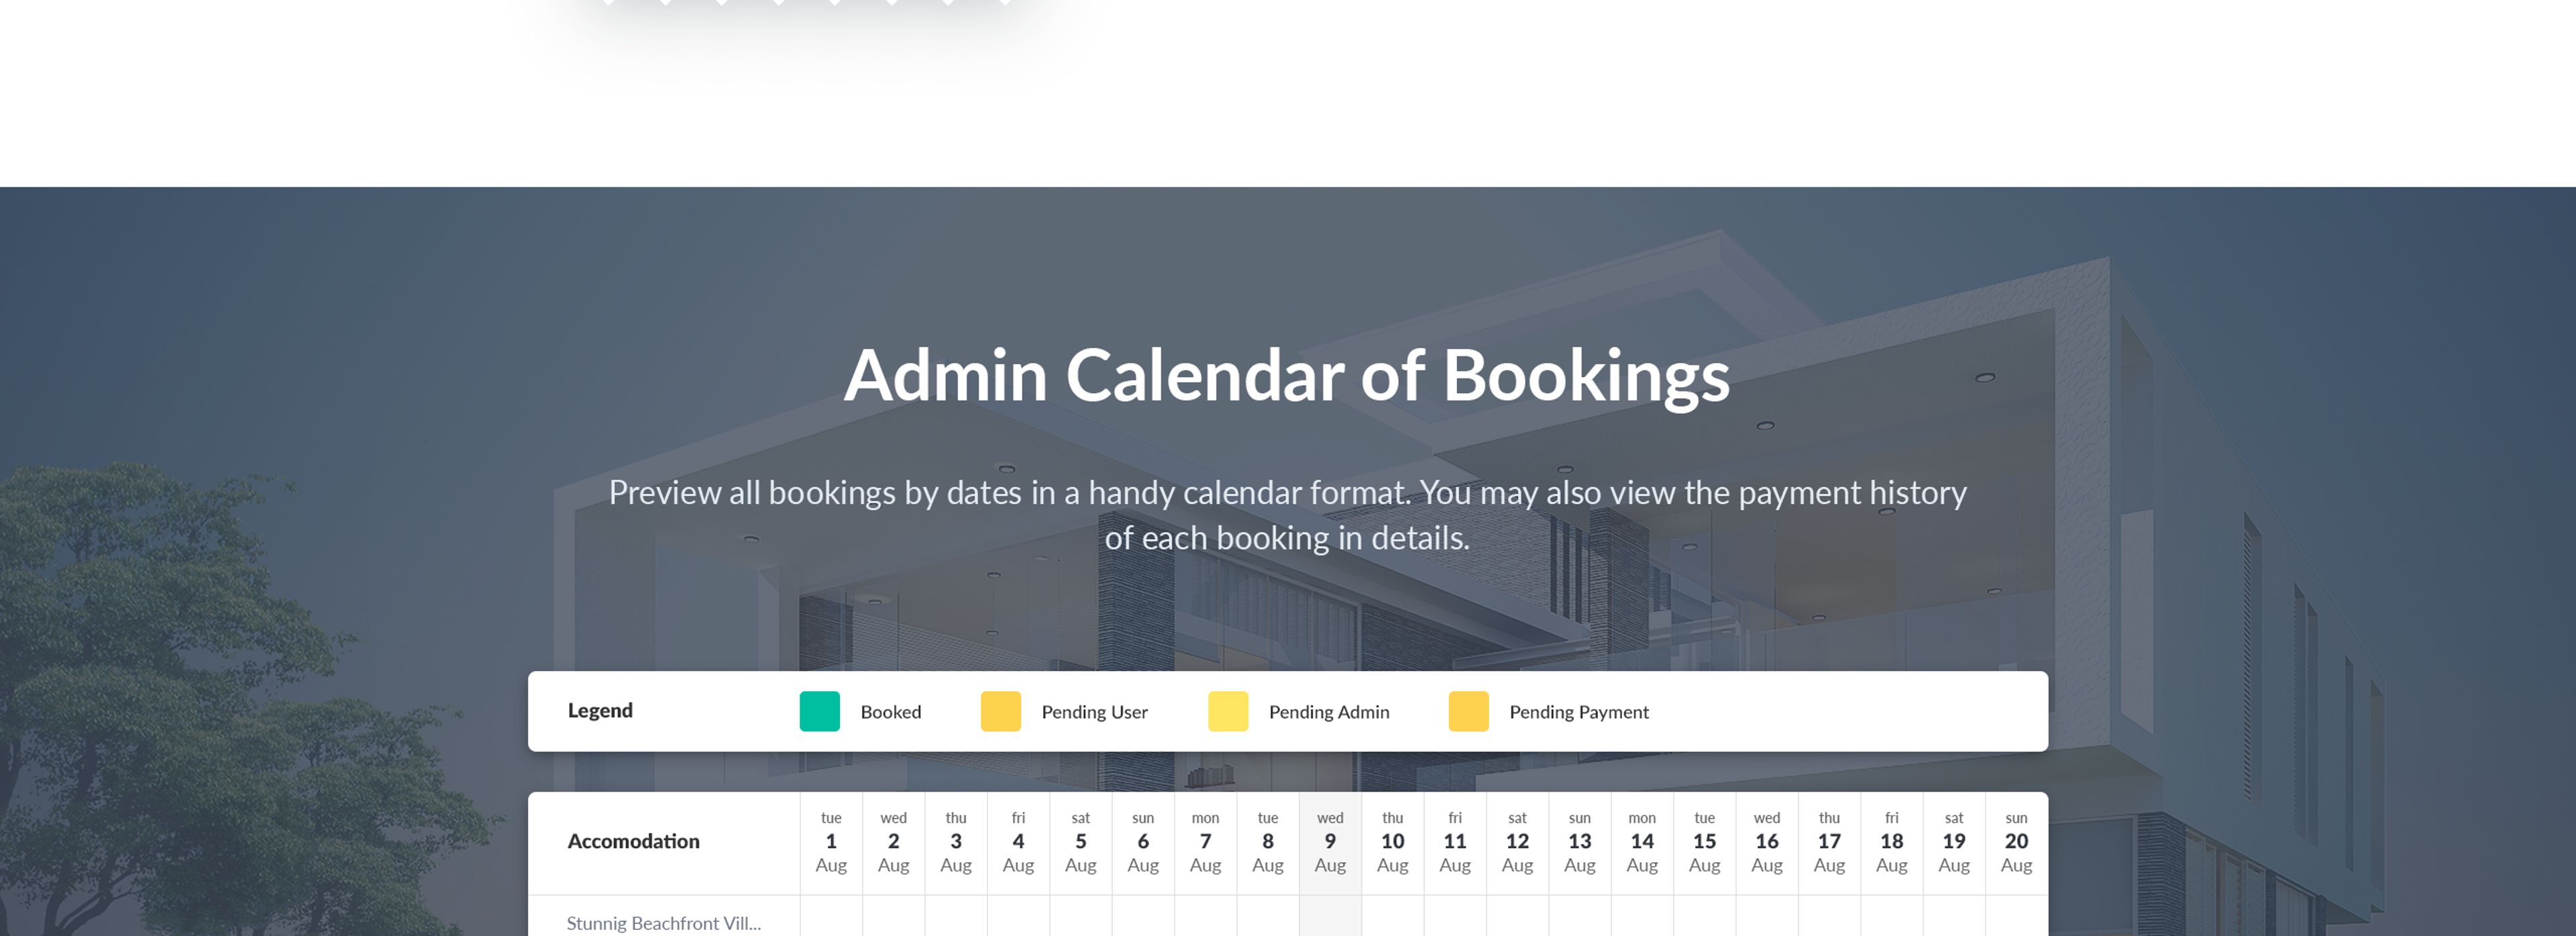Select the thu 10 Aug date header
This screenshot has height=936, width=2576.
tap(1392, 842)
